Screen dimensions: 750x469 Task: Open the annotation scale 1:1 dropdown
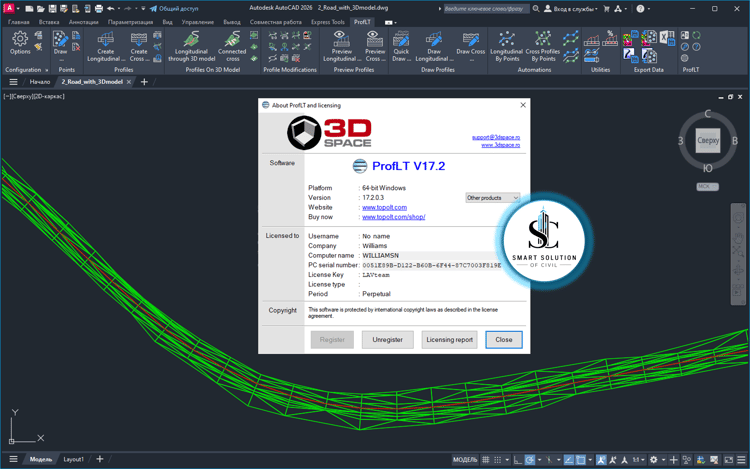coord(638,459)
